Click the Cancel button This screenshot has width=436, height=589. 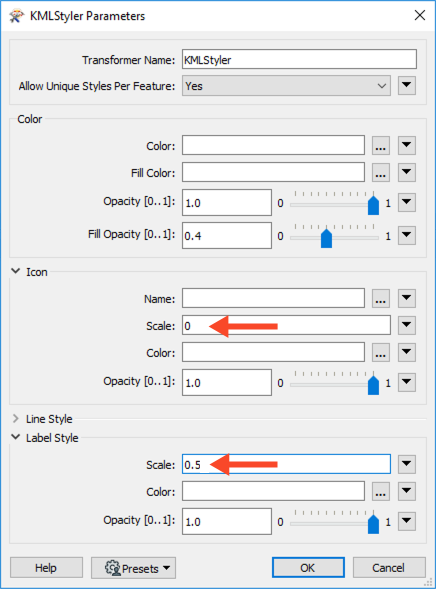coord(389,568)
